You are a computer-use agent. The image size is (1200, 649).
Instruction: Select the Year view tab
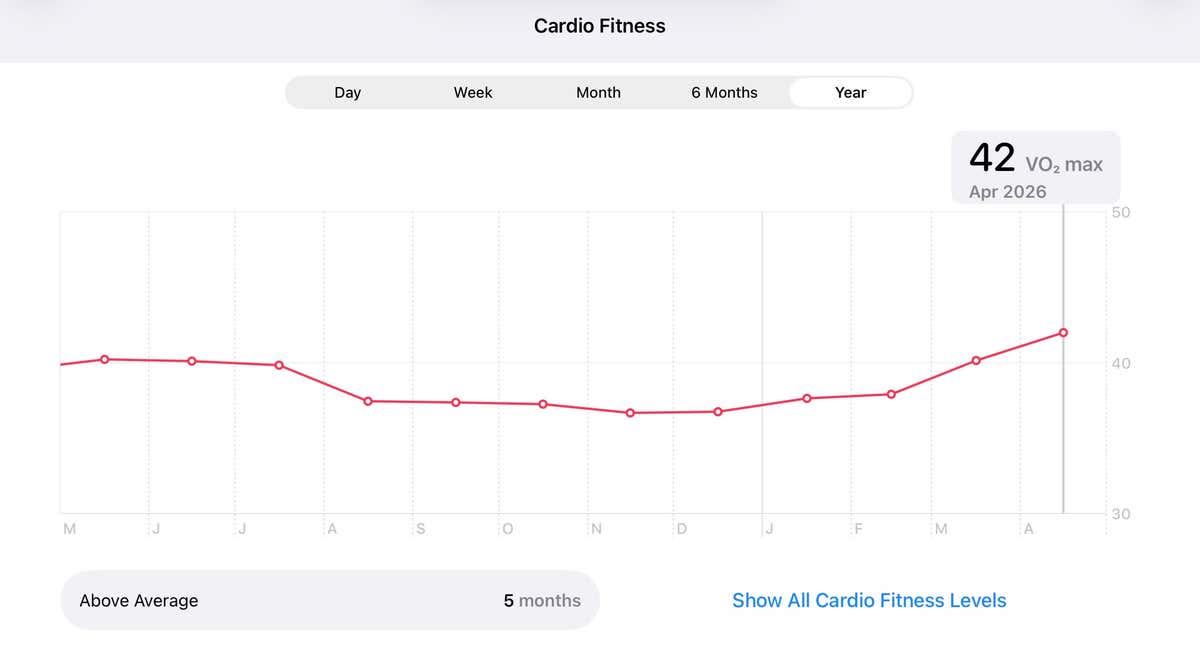pyautogui.click(x=850, y=92)
